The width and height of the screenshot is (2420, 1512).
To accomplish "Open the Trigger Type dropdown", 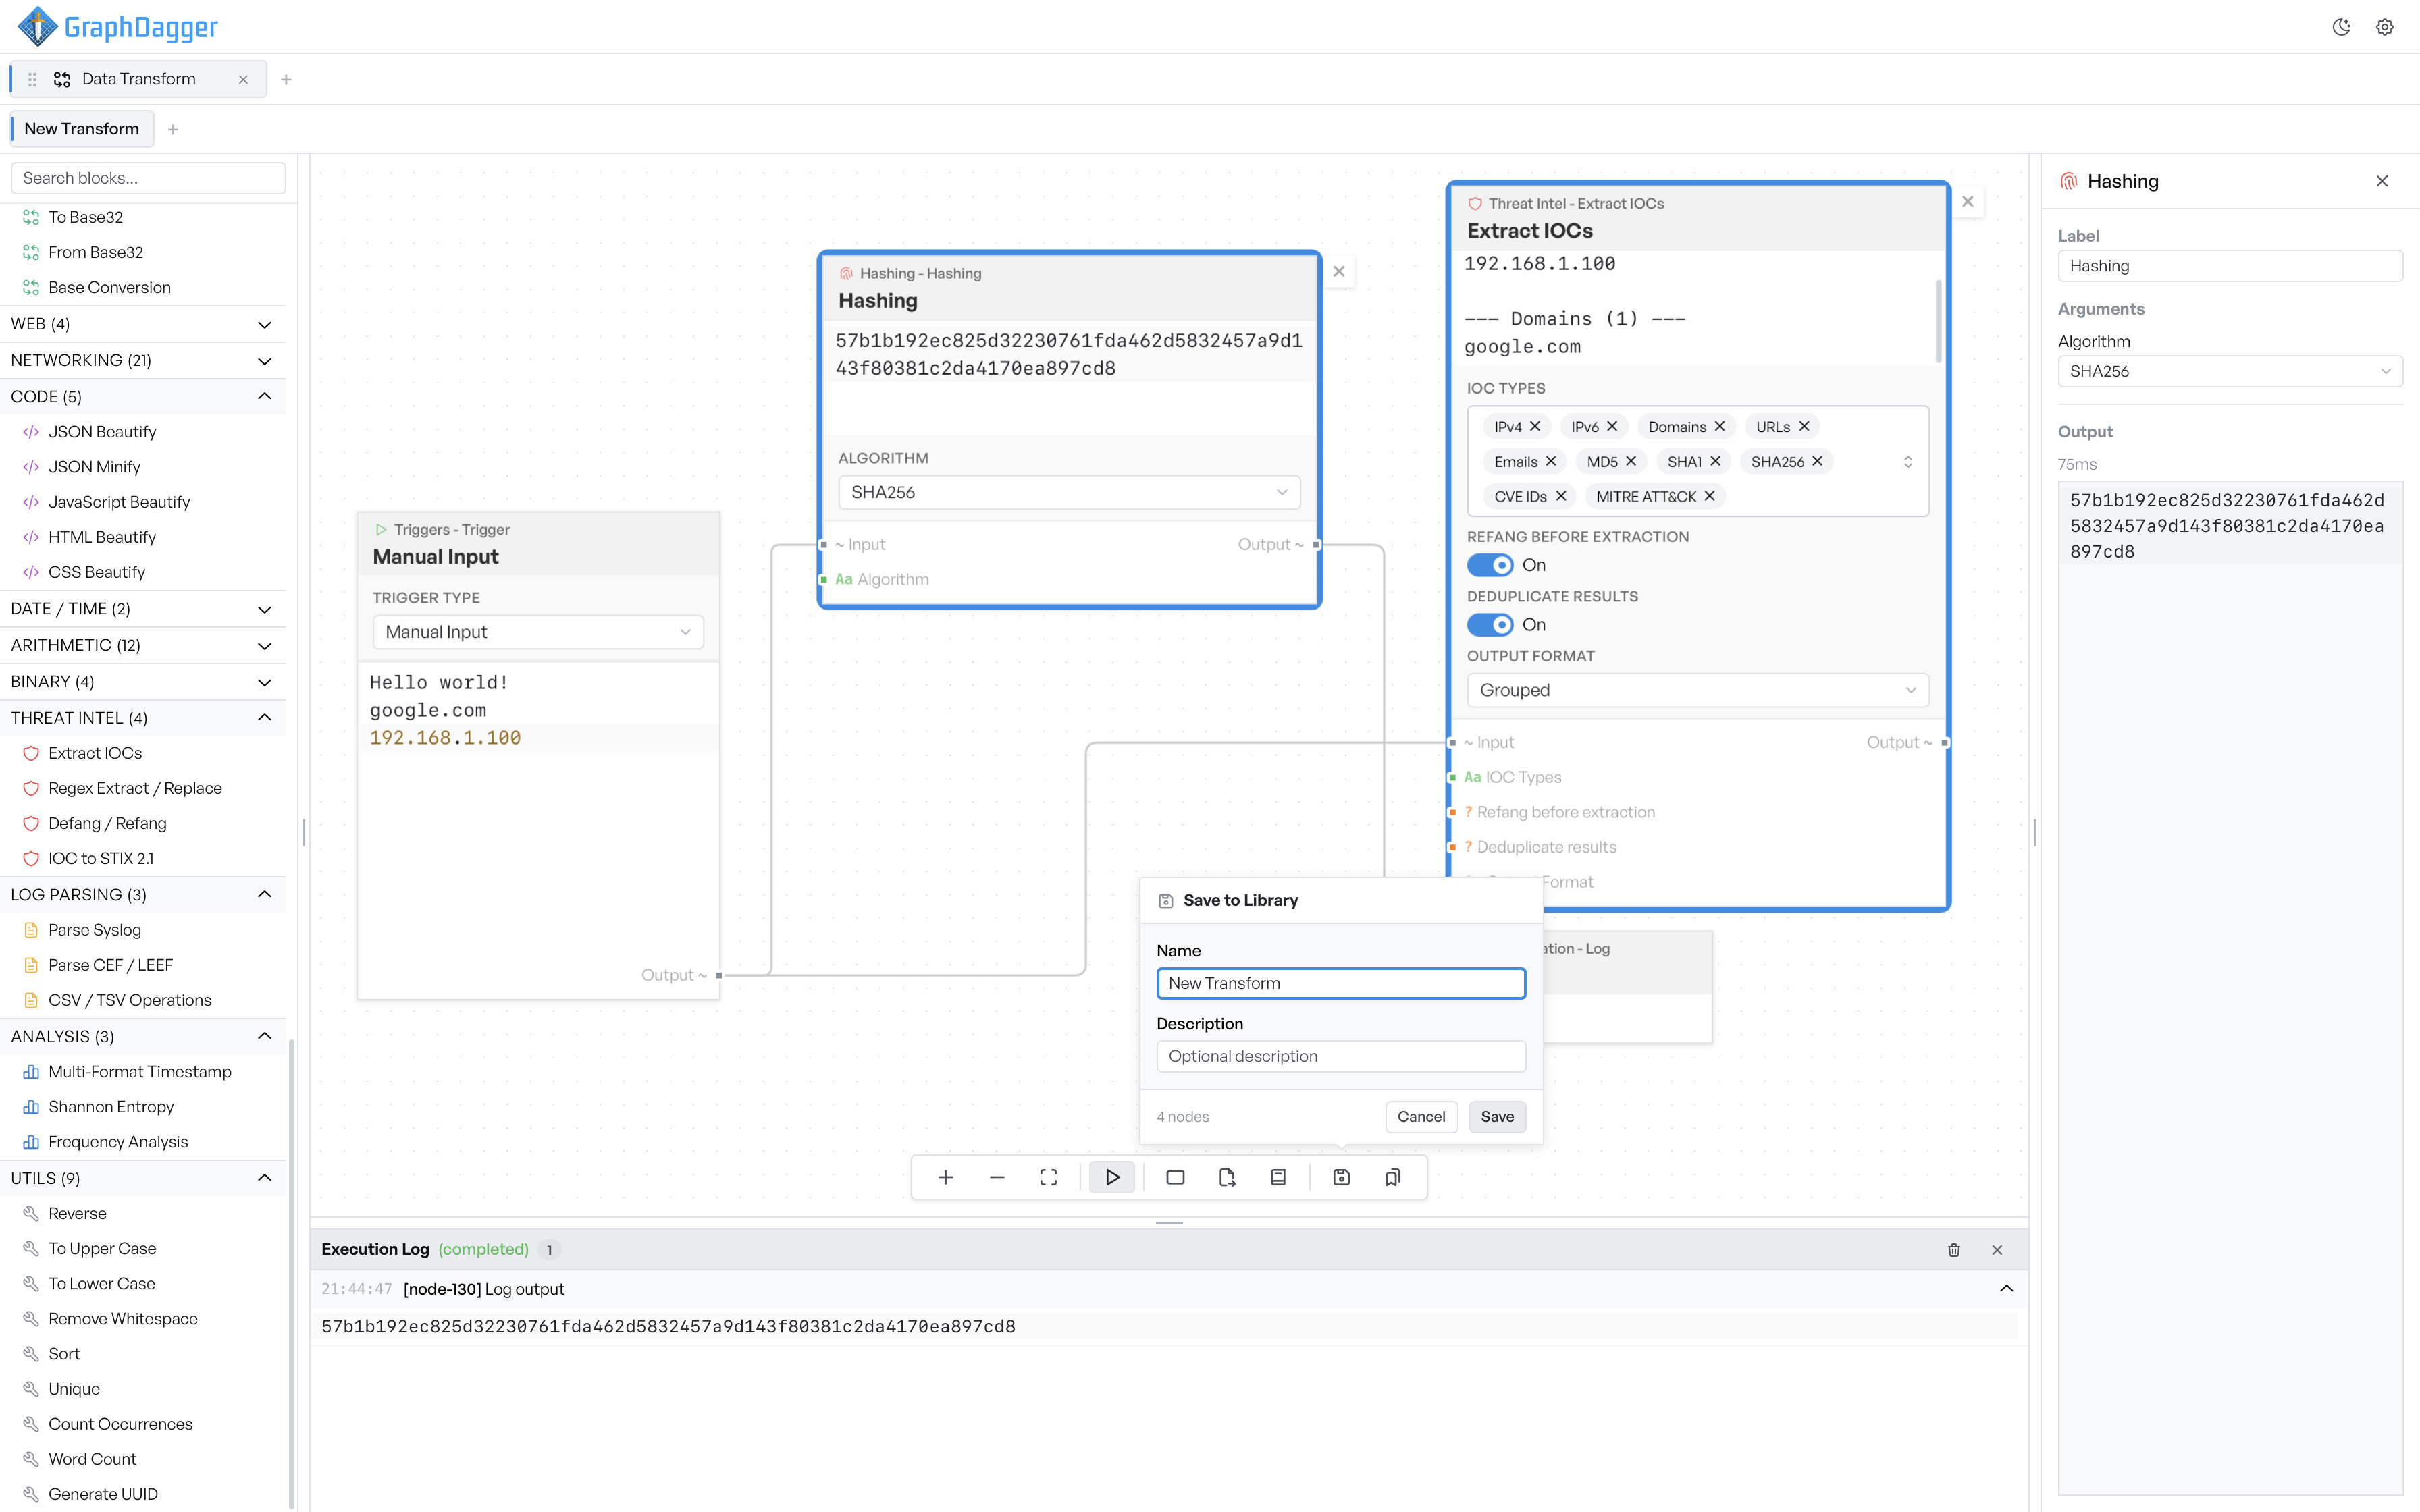I will click(x=538, y=632).
